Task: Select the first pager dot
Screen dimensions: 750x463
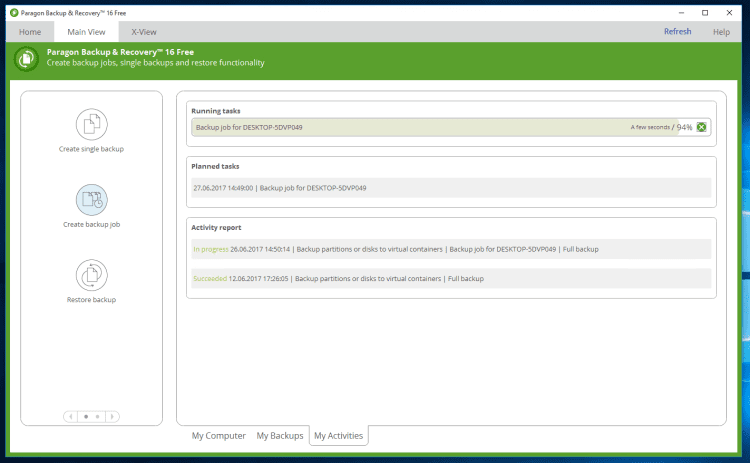Action: (86, 417)
